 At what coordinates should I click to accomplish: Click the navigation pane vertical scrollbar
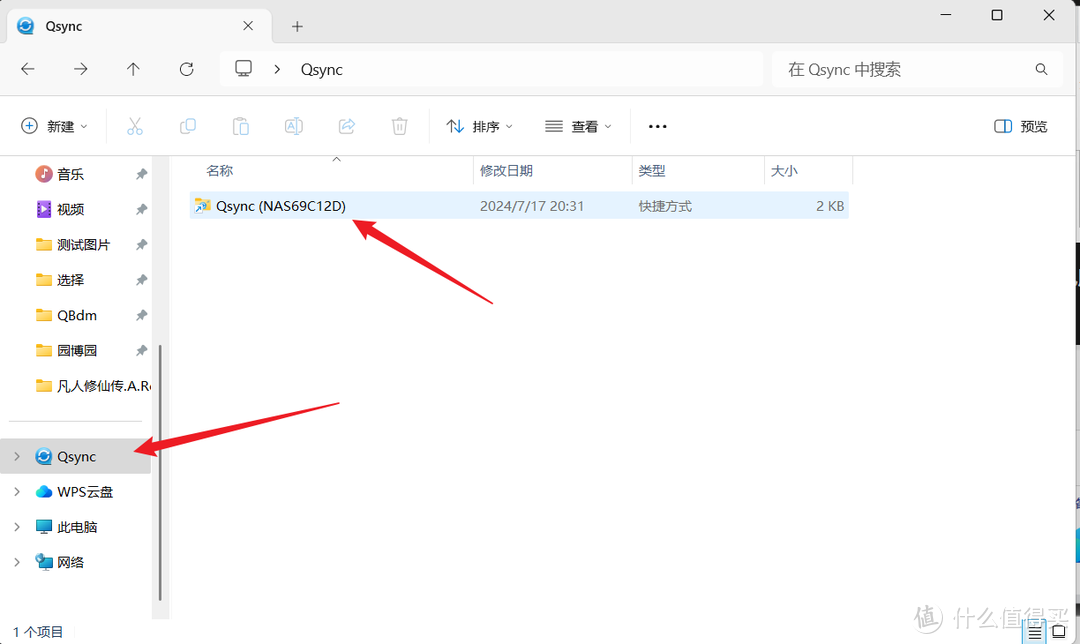click(160, 472)
